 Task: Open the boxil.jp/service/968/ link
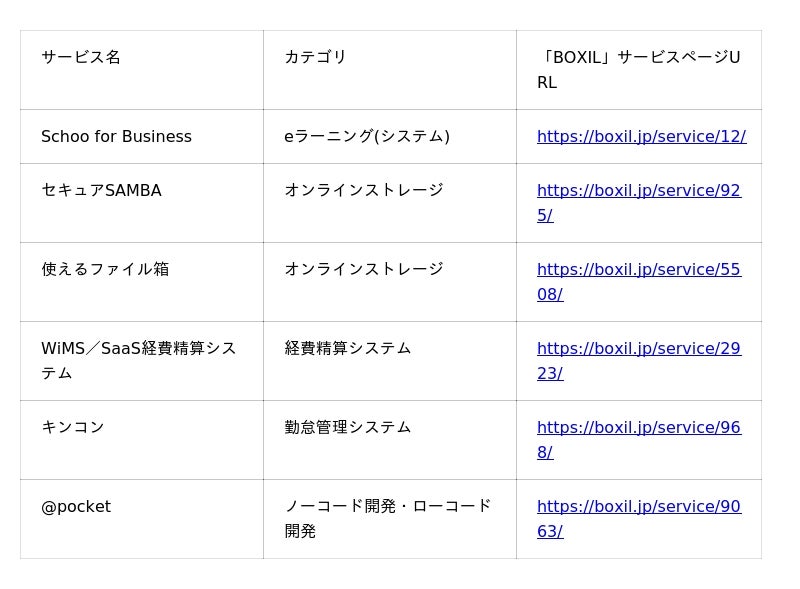(x=638, y=428)
